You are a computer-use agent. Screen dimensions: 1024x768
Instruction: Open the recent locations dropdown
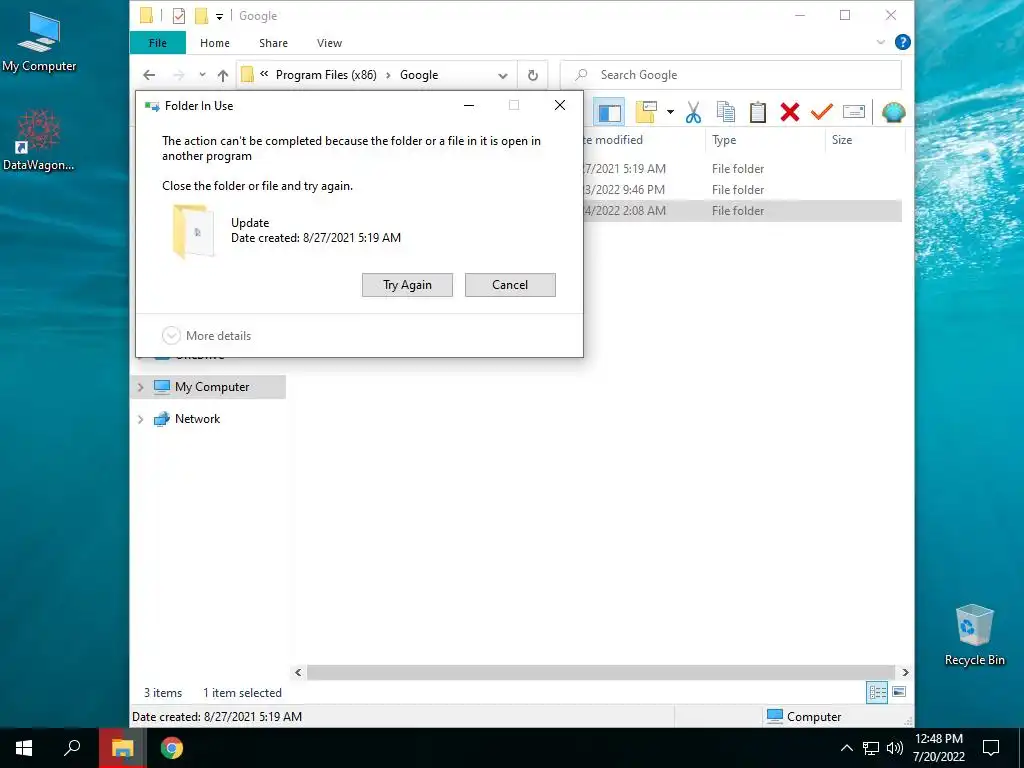pos(202,75)
